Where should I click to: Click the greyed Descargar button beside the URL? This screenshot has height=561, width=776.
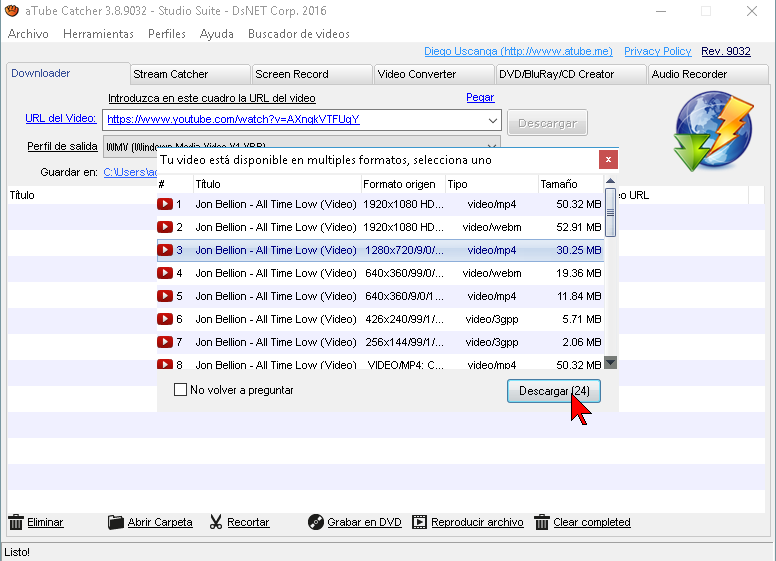point(547,123)
